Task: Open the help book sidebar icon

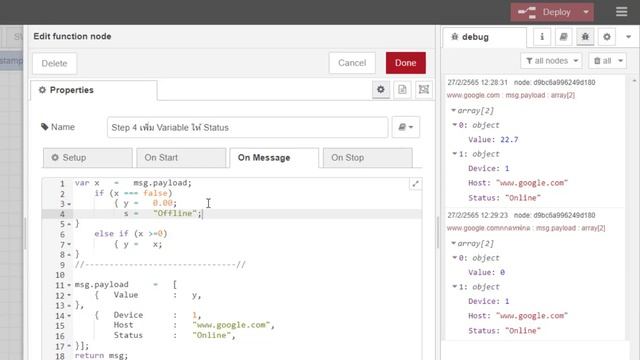Action: click(564, 37)
